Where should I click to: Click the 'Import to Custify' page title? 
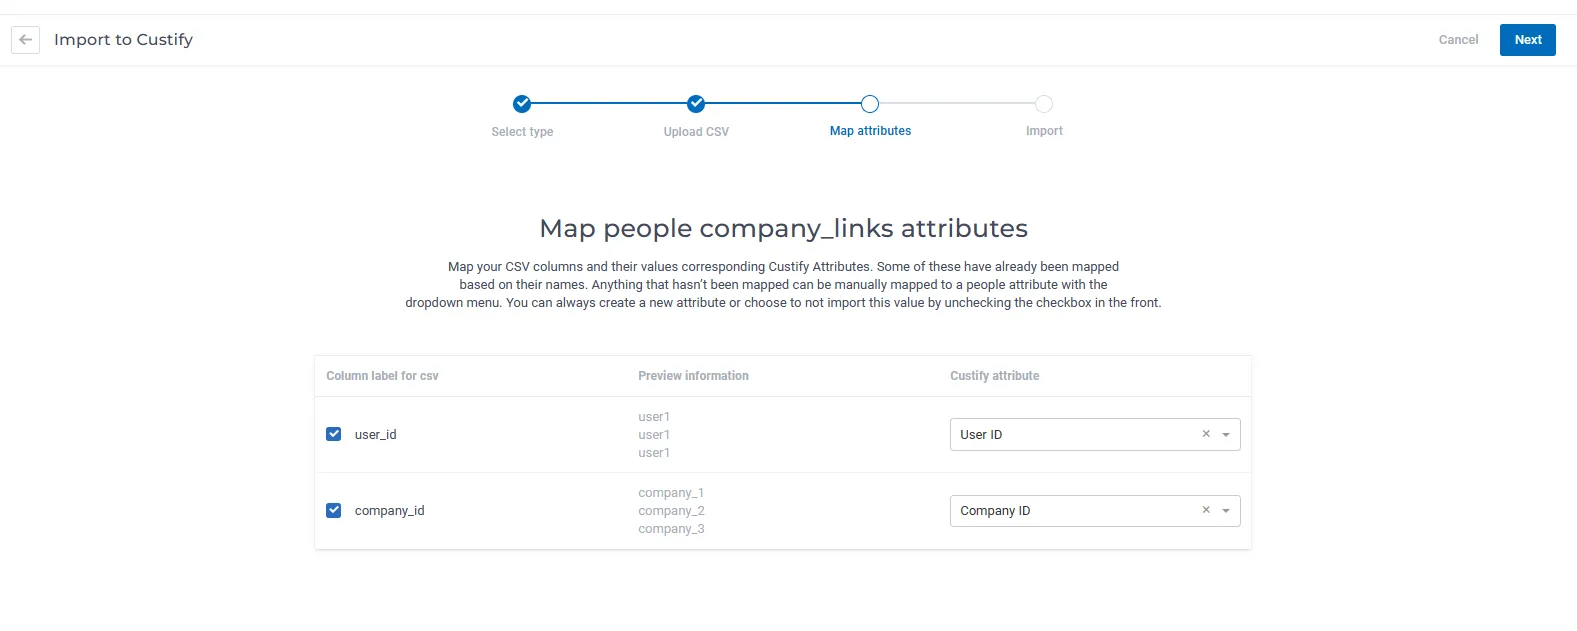123,40
